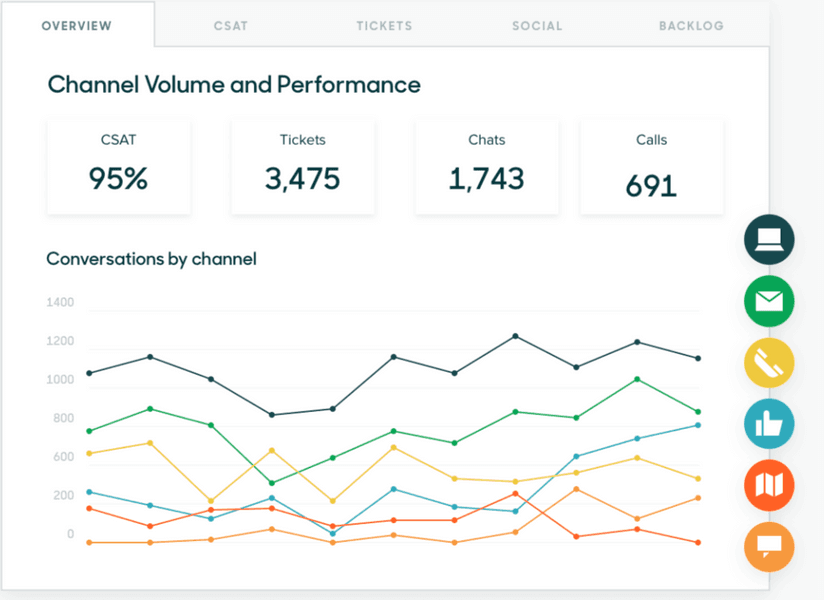Select the Social tab
The height and width of the screenshot is (600, 824).
coord(537,26)
